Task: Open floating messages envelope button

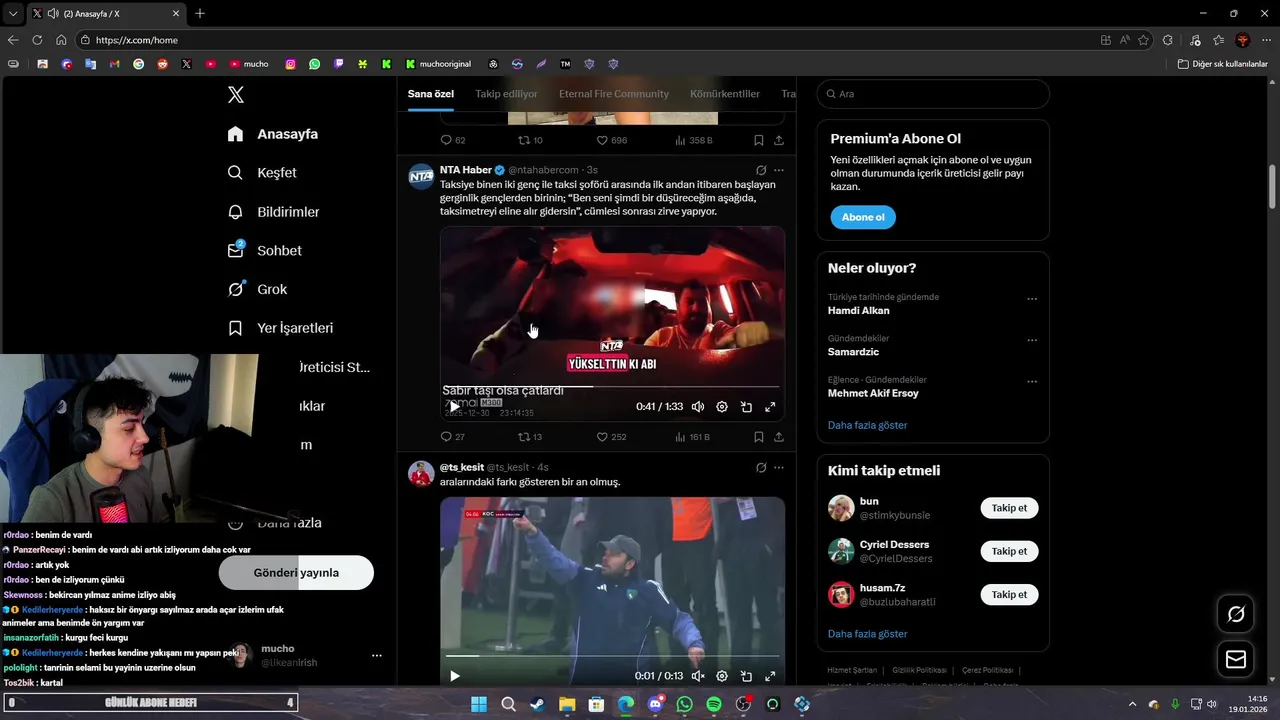Action: [x=1236, y=659]
